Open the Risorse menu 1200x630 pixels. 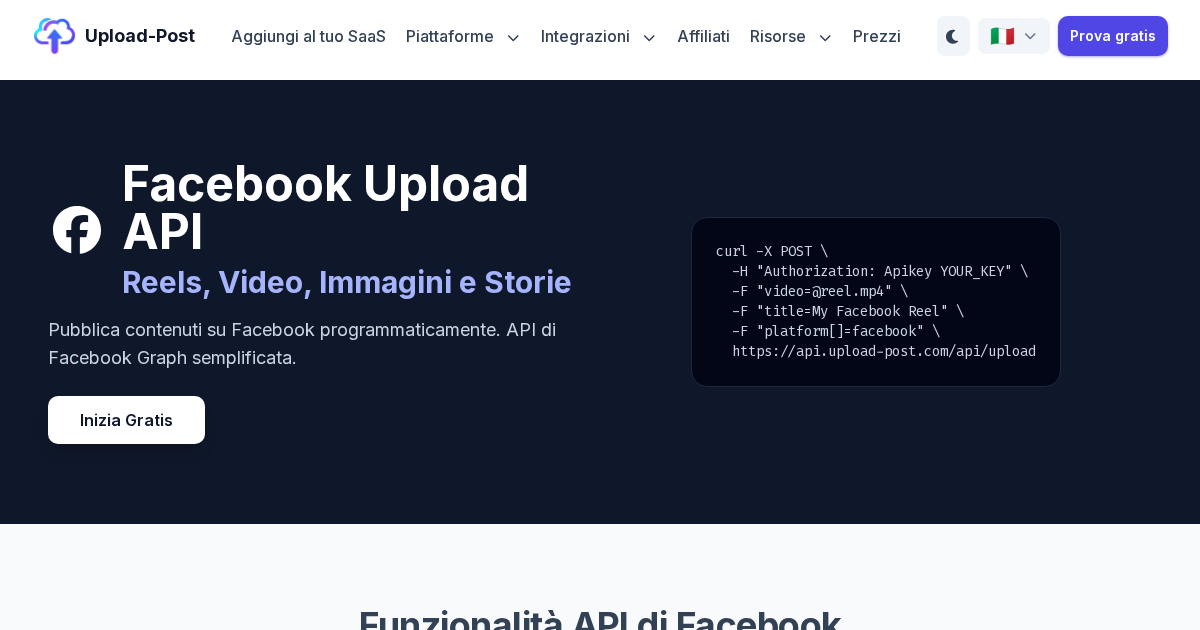[x=778, y=36]
